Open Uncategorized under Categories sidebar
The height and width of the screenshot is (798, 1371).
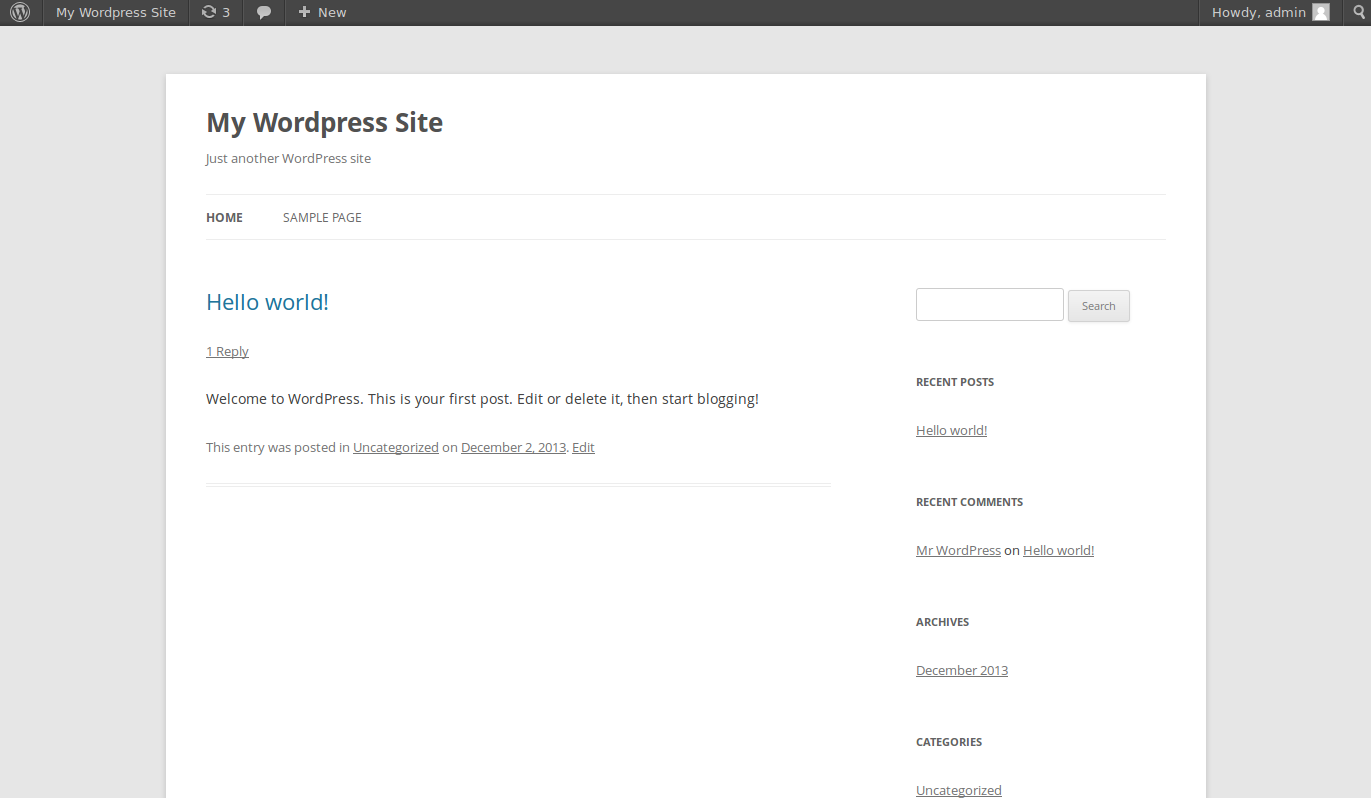click(959, 790)
